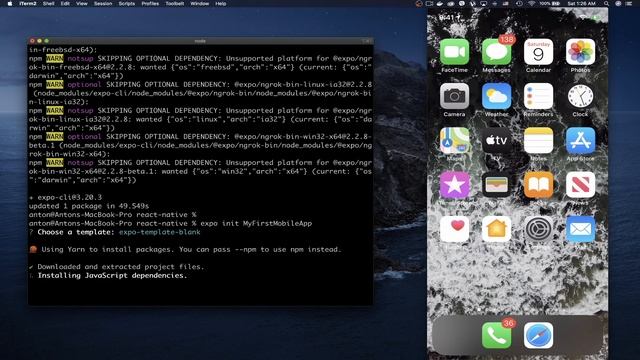Open the Profiles menu
The width and height of the screenshot is (640, 360).
[150, 3]
